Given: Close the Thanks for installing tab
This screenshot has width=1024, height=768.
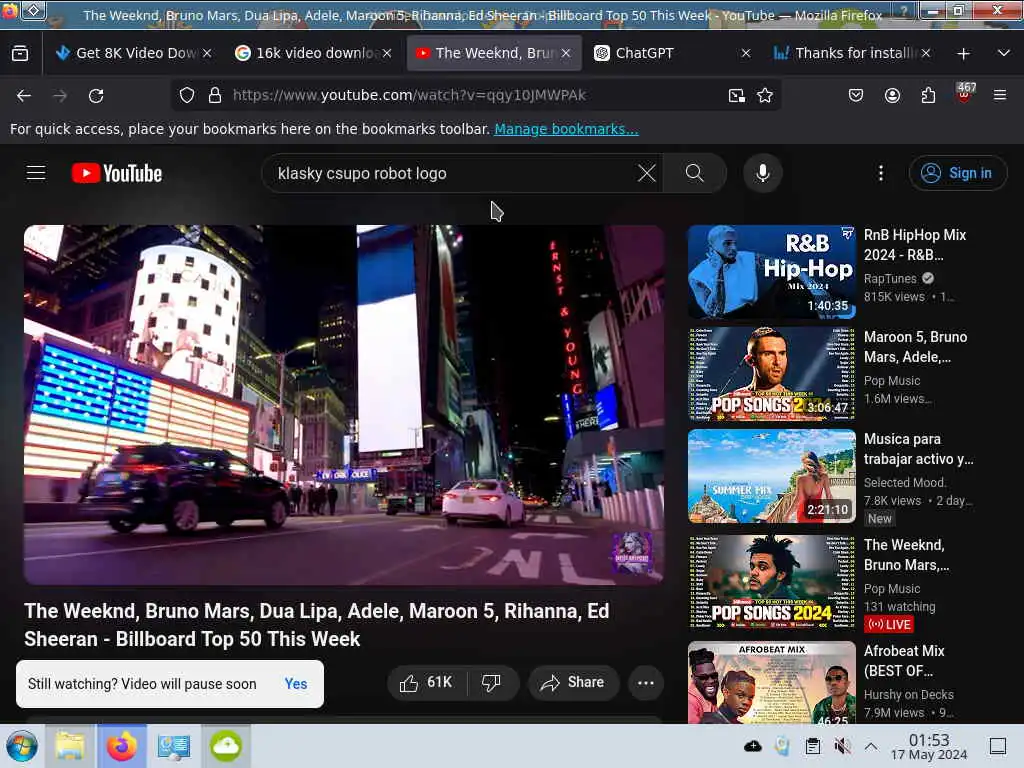Looking at the screenshot, I should 926,53.
